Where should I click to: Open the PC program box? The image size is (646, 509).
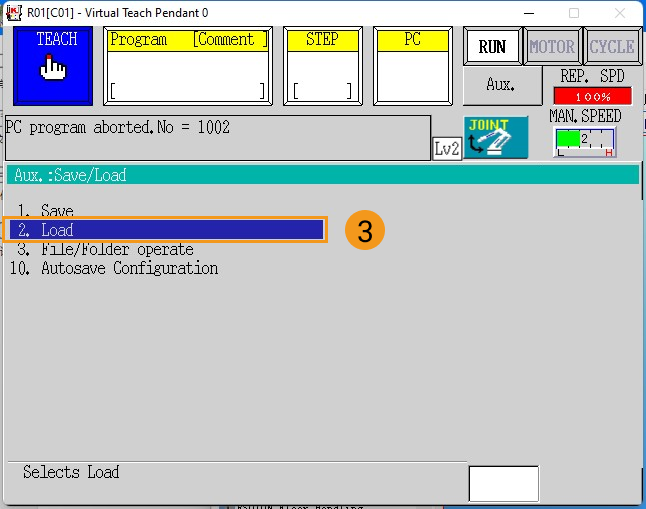pos(413,66)
